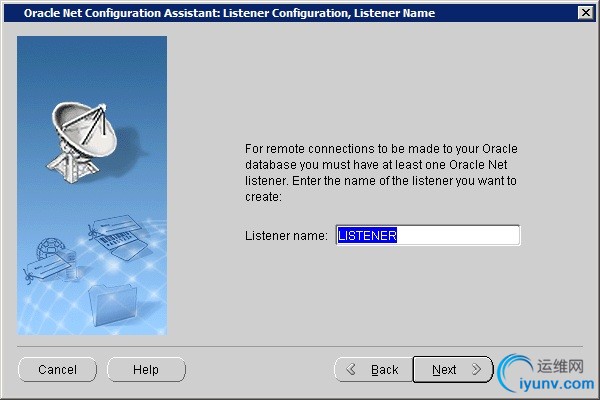Click the satellite dish illustration
600x400 pixels.
tap(84, 142)
